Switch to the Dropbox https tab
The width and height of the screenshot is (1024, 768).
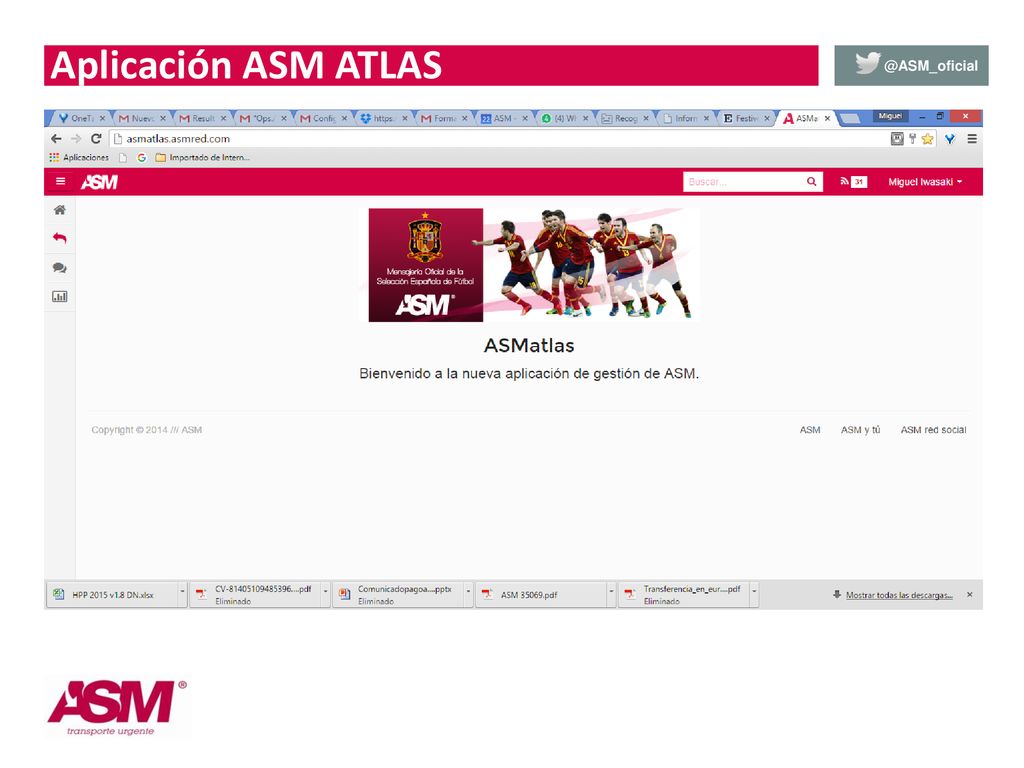click(x=383, y=118)
